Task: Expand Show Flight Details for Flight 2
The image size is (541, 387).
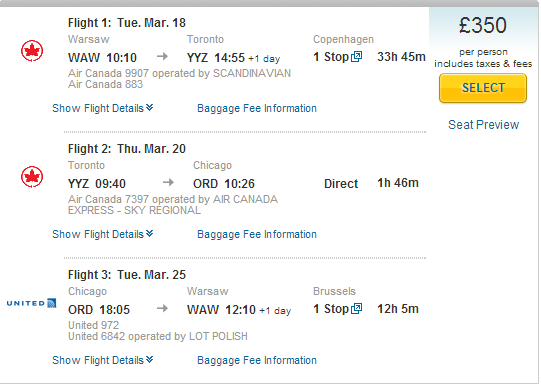Action: tap(103, 234)
